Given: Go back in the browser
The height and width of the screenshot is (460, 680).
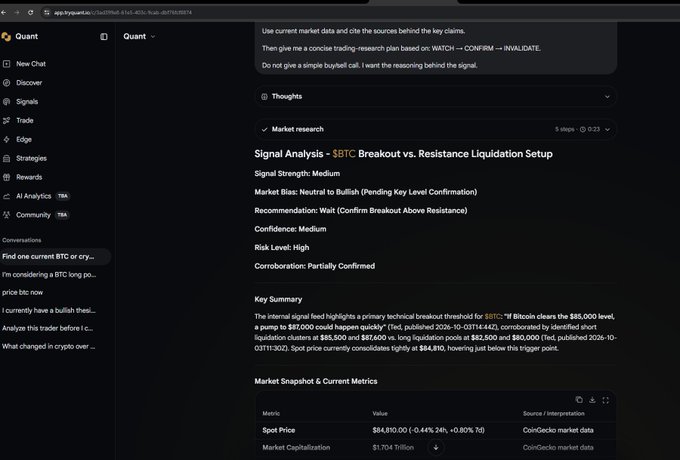Looking at the screenshot, I should click(4, 13).
